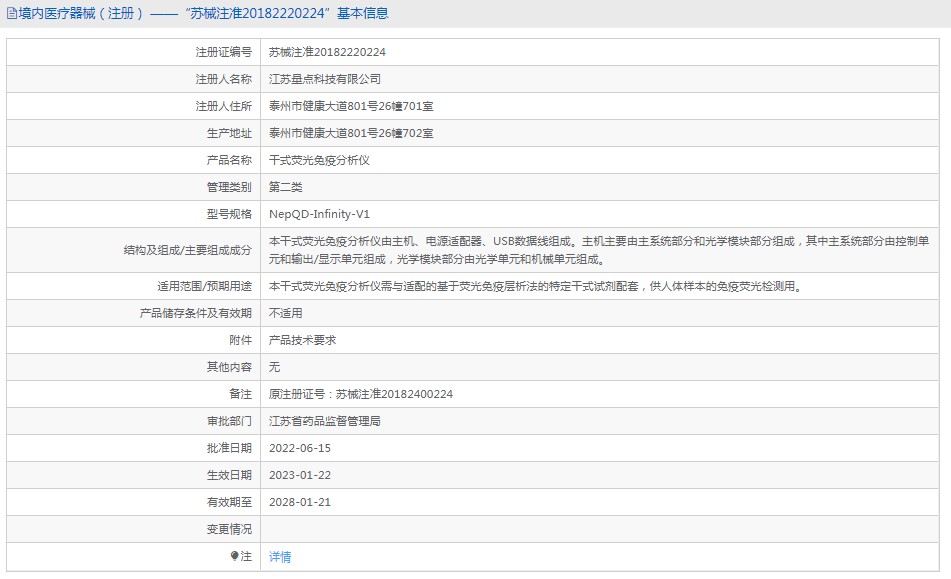The height and width of the screenshot is (579, 951).
Task: Click the structure and composition description text
Action: 599,250
